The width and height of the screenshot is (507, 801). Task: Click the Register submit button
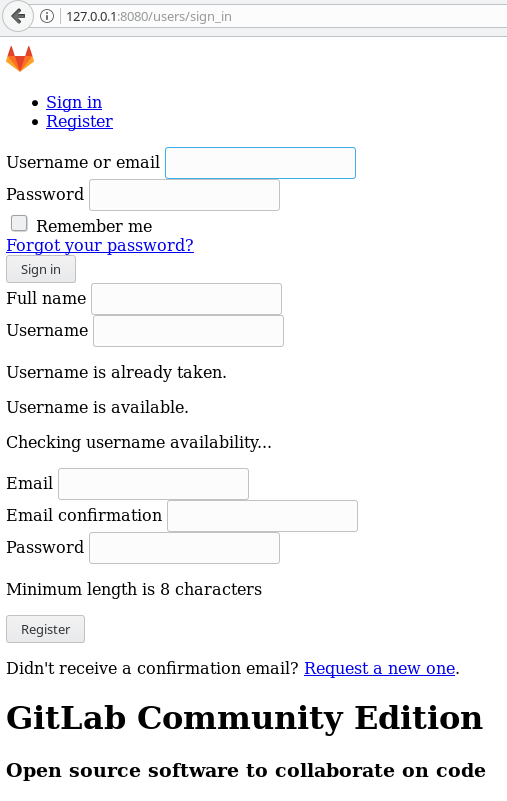45,629
